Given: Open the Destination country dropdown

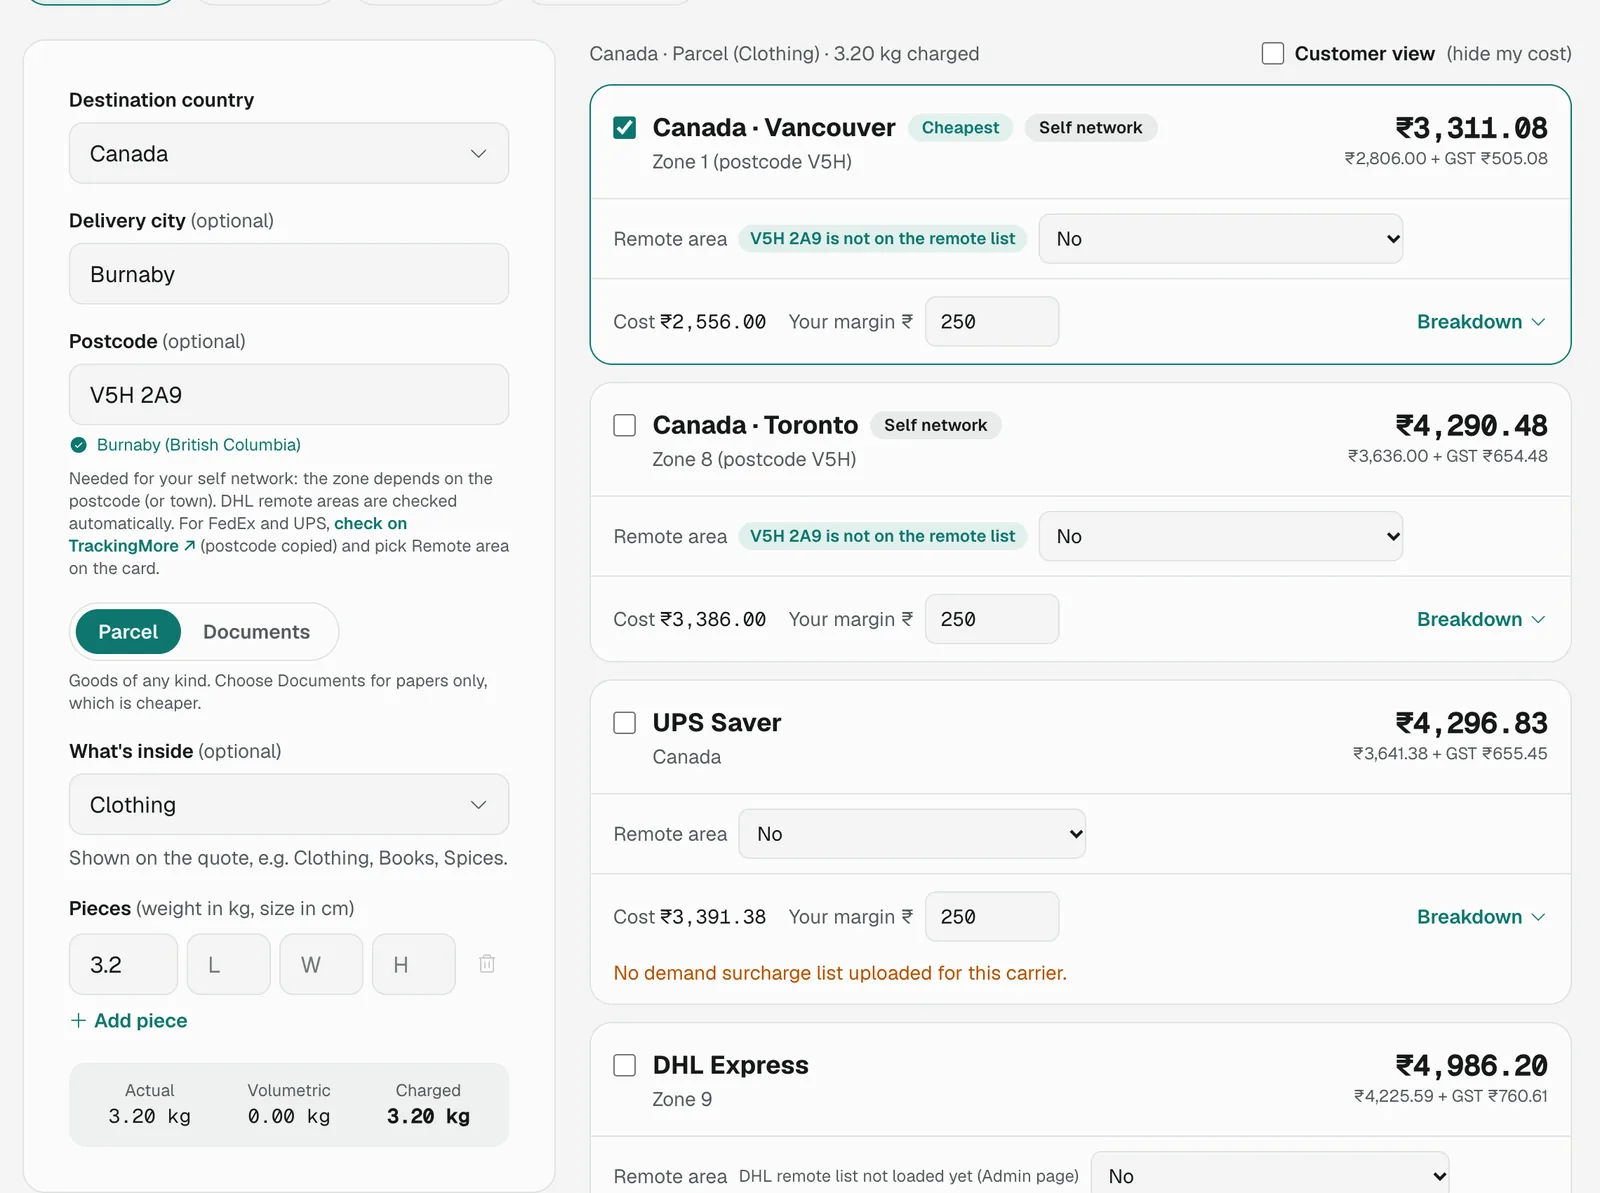Looking at the screenshot, I should 289,153.
